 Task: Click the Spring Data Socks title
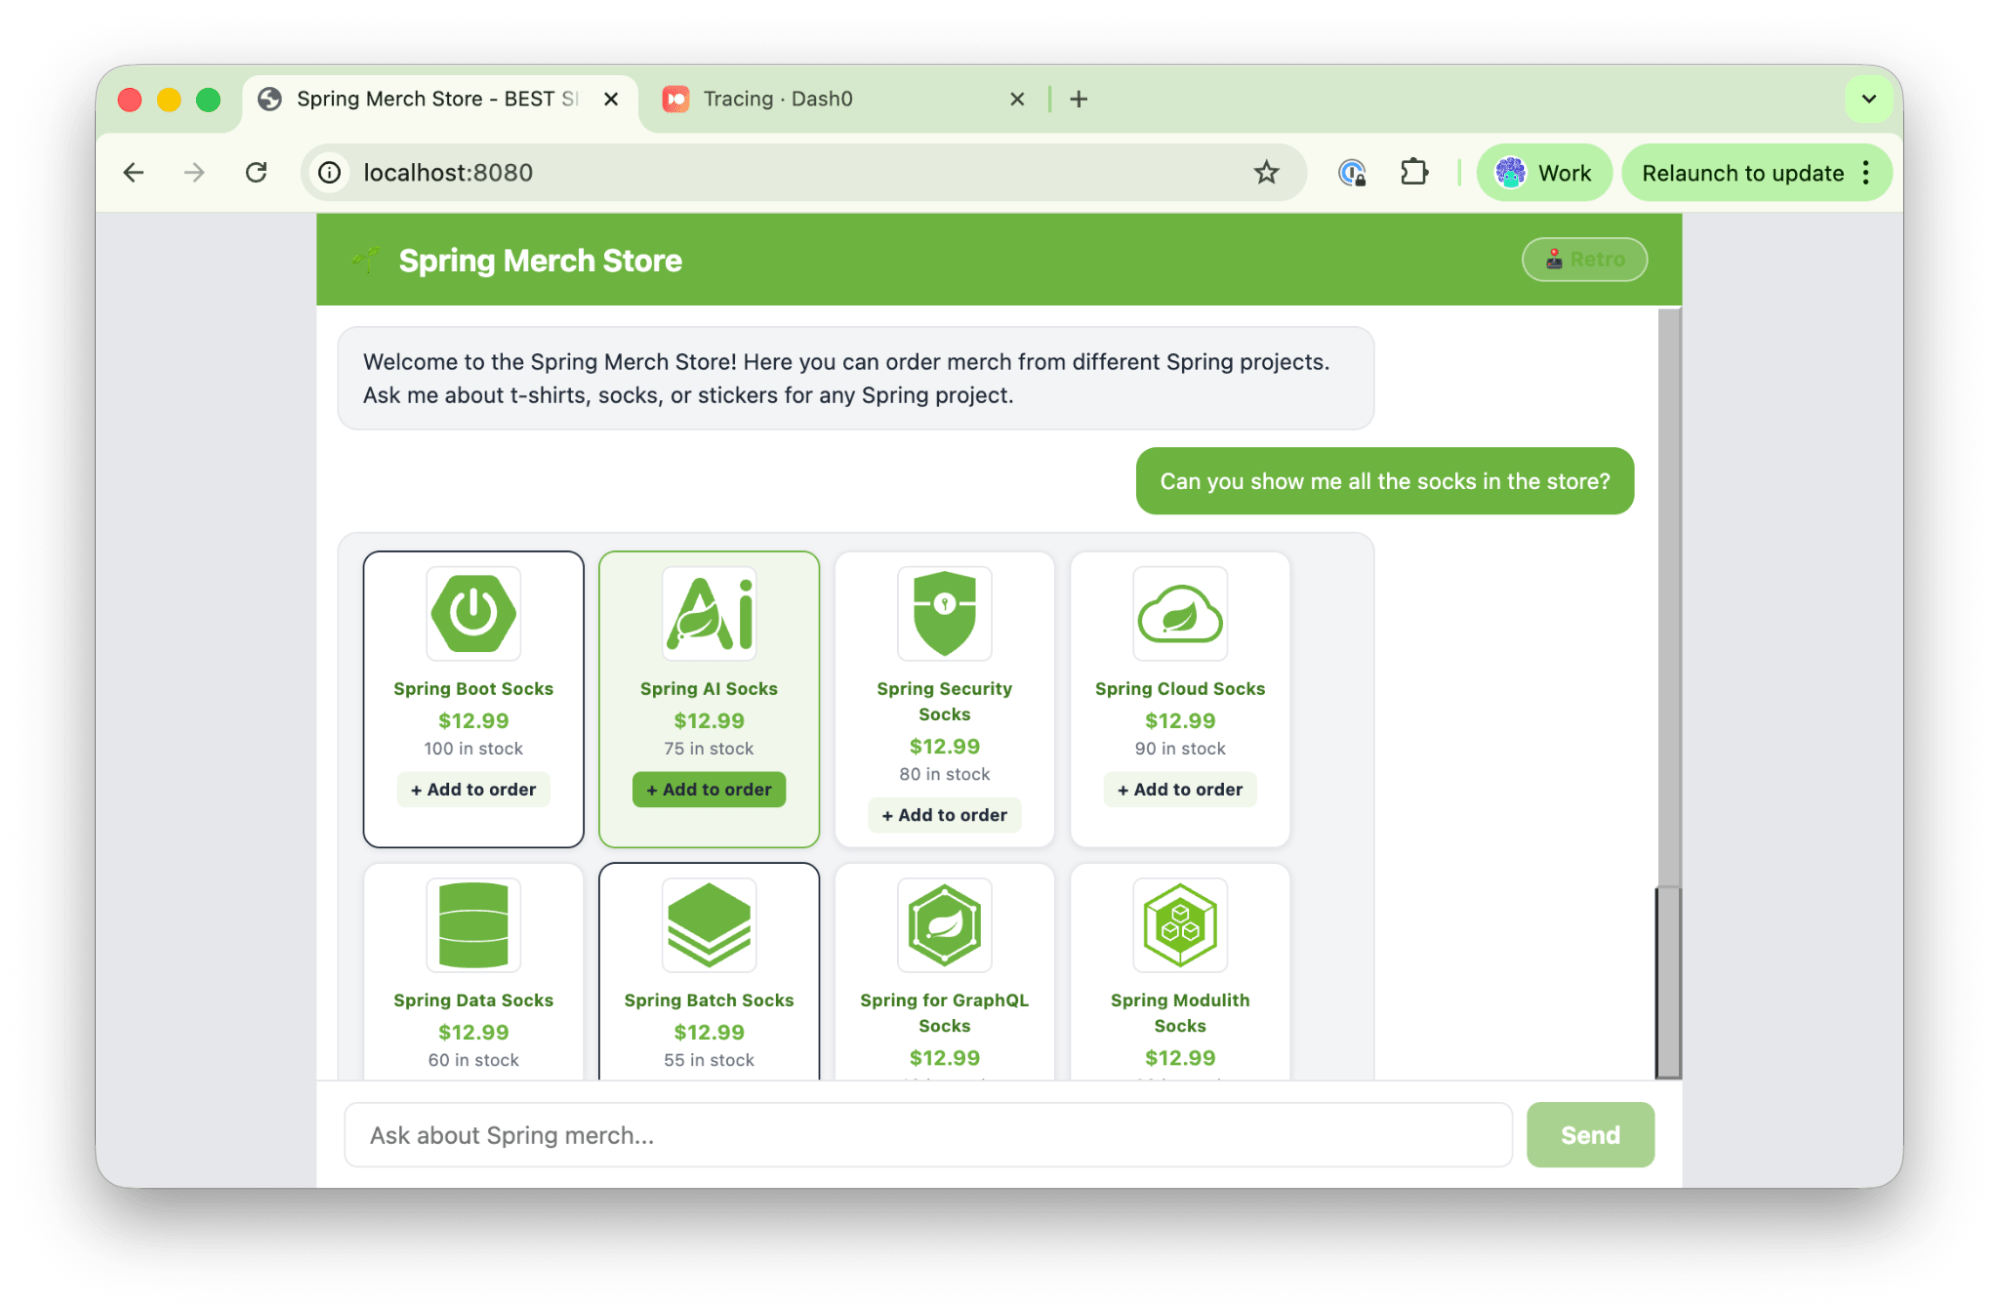tap(473, 1000)
